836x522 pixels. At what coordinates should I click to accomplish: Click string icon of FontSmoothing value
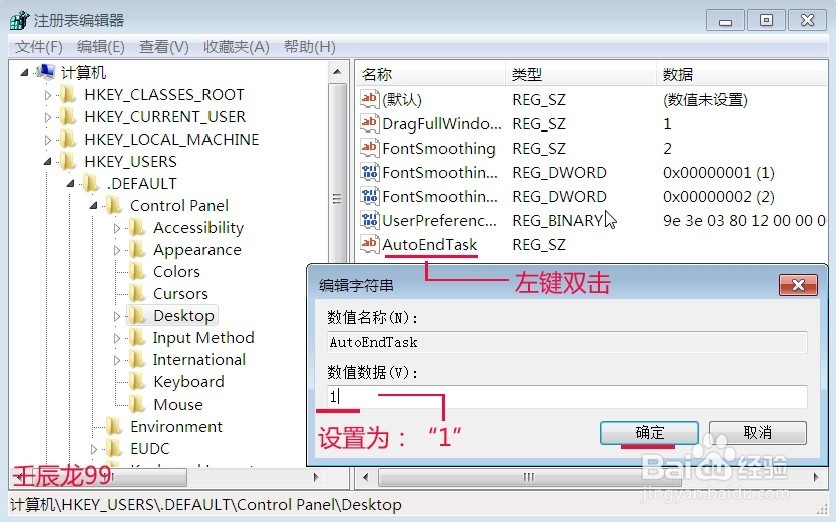tap(369, 148)
